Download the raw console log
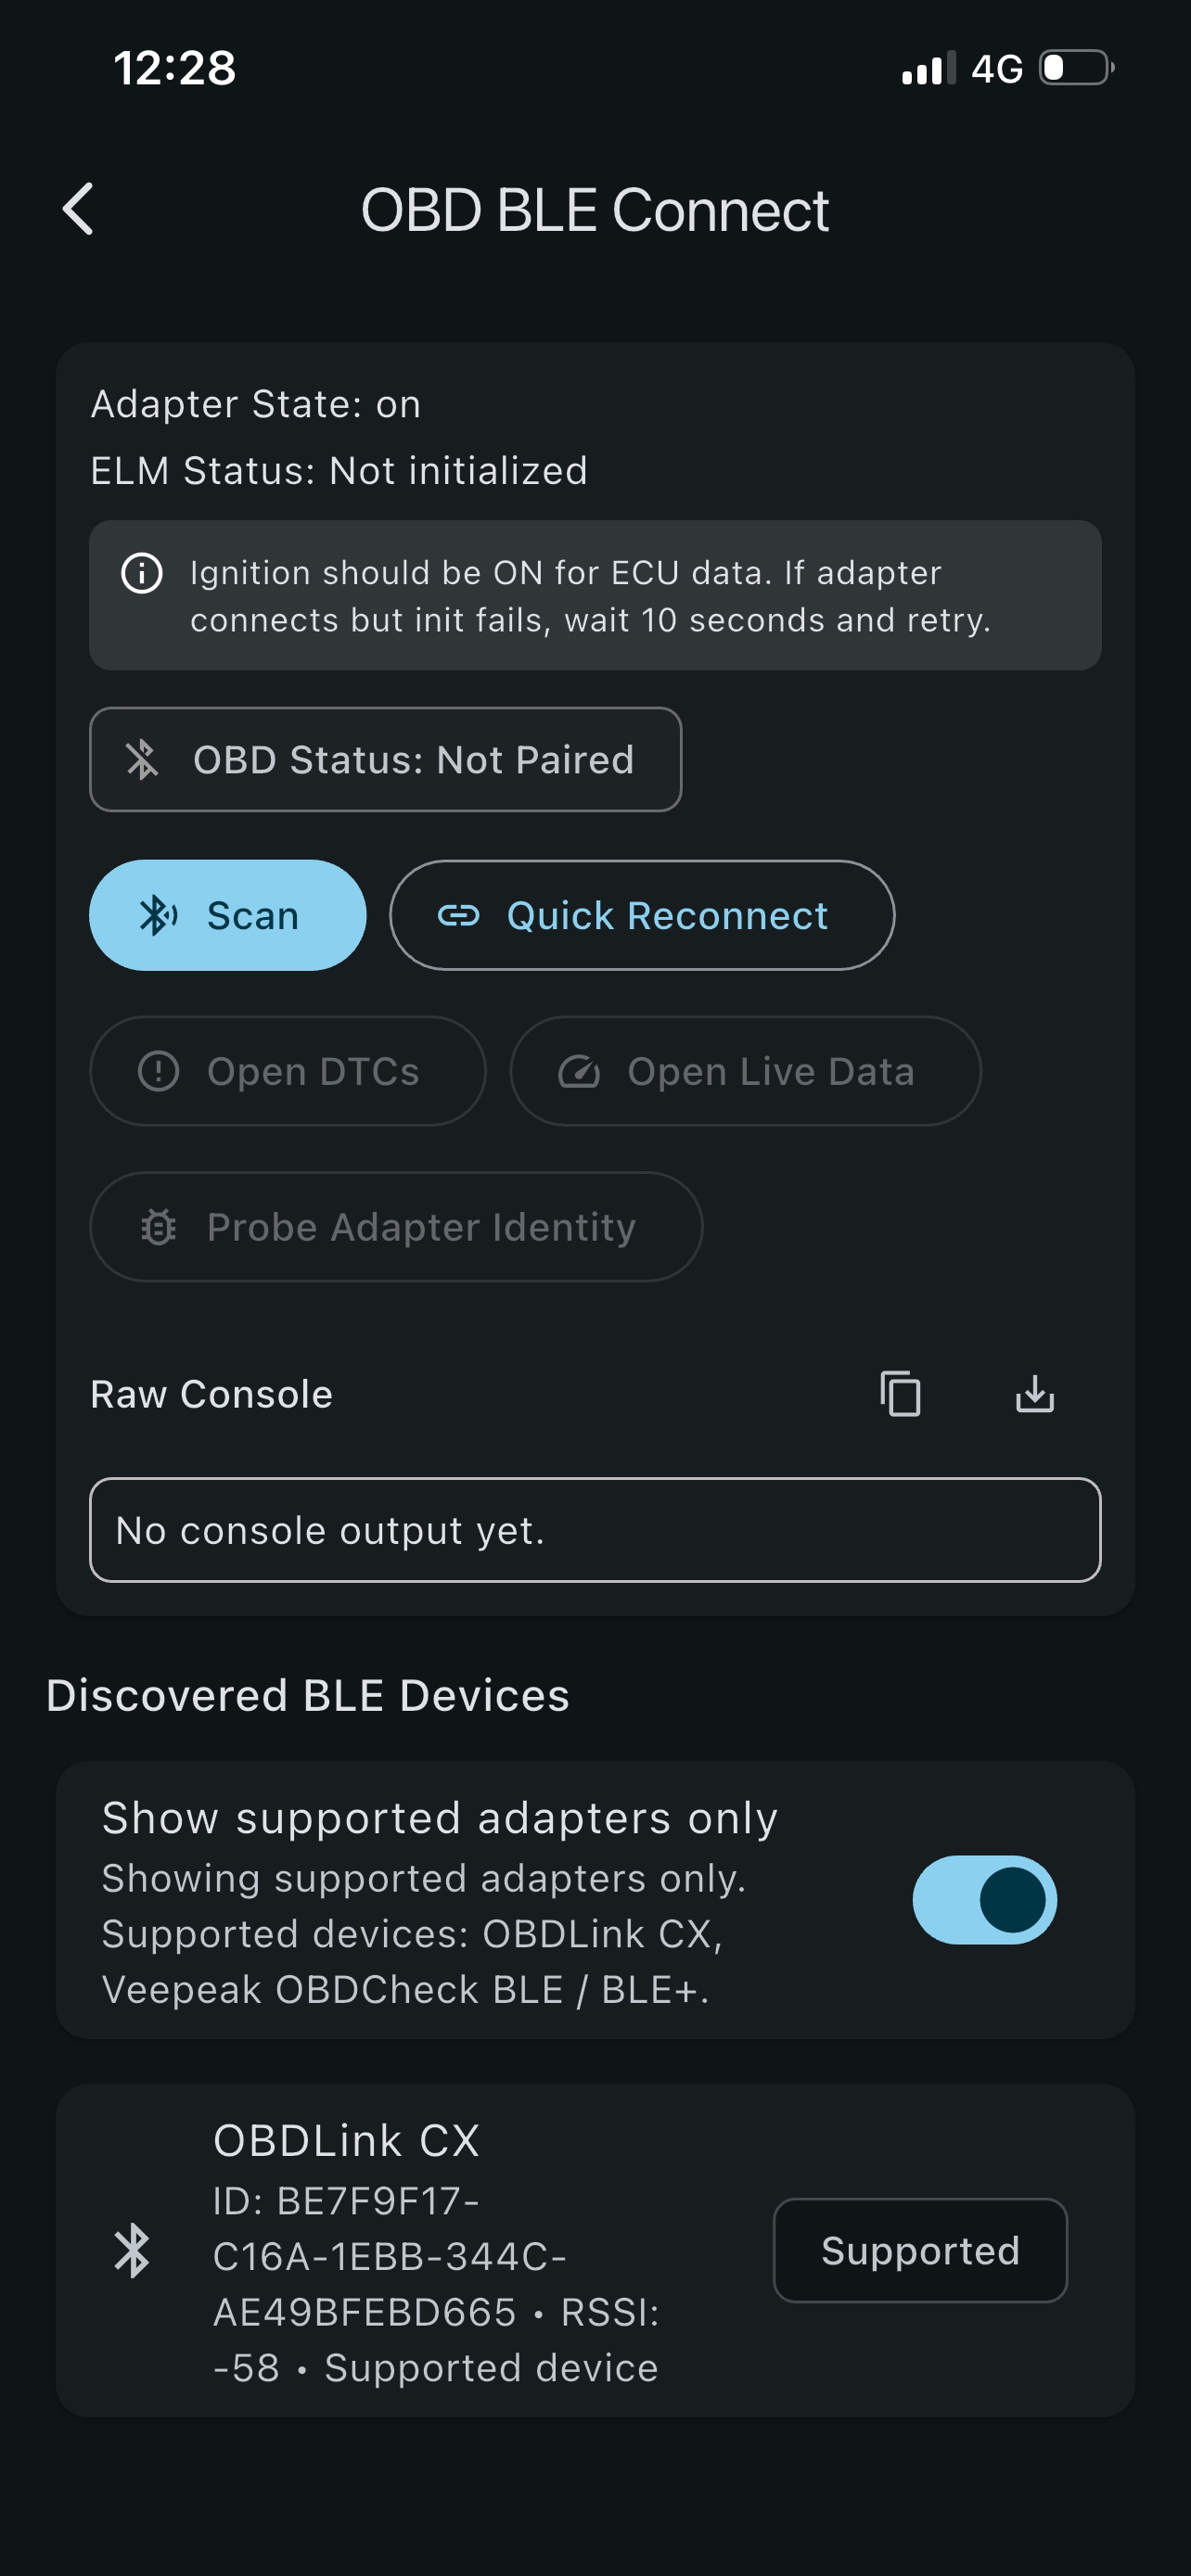The width and height of the screenshot is (1191, 2576). click(x=1035, y=1393)
